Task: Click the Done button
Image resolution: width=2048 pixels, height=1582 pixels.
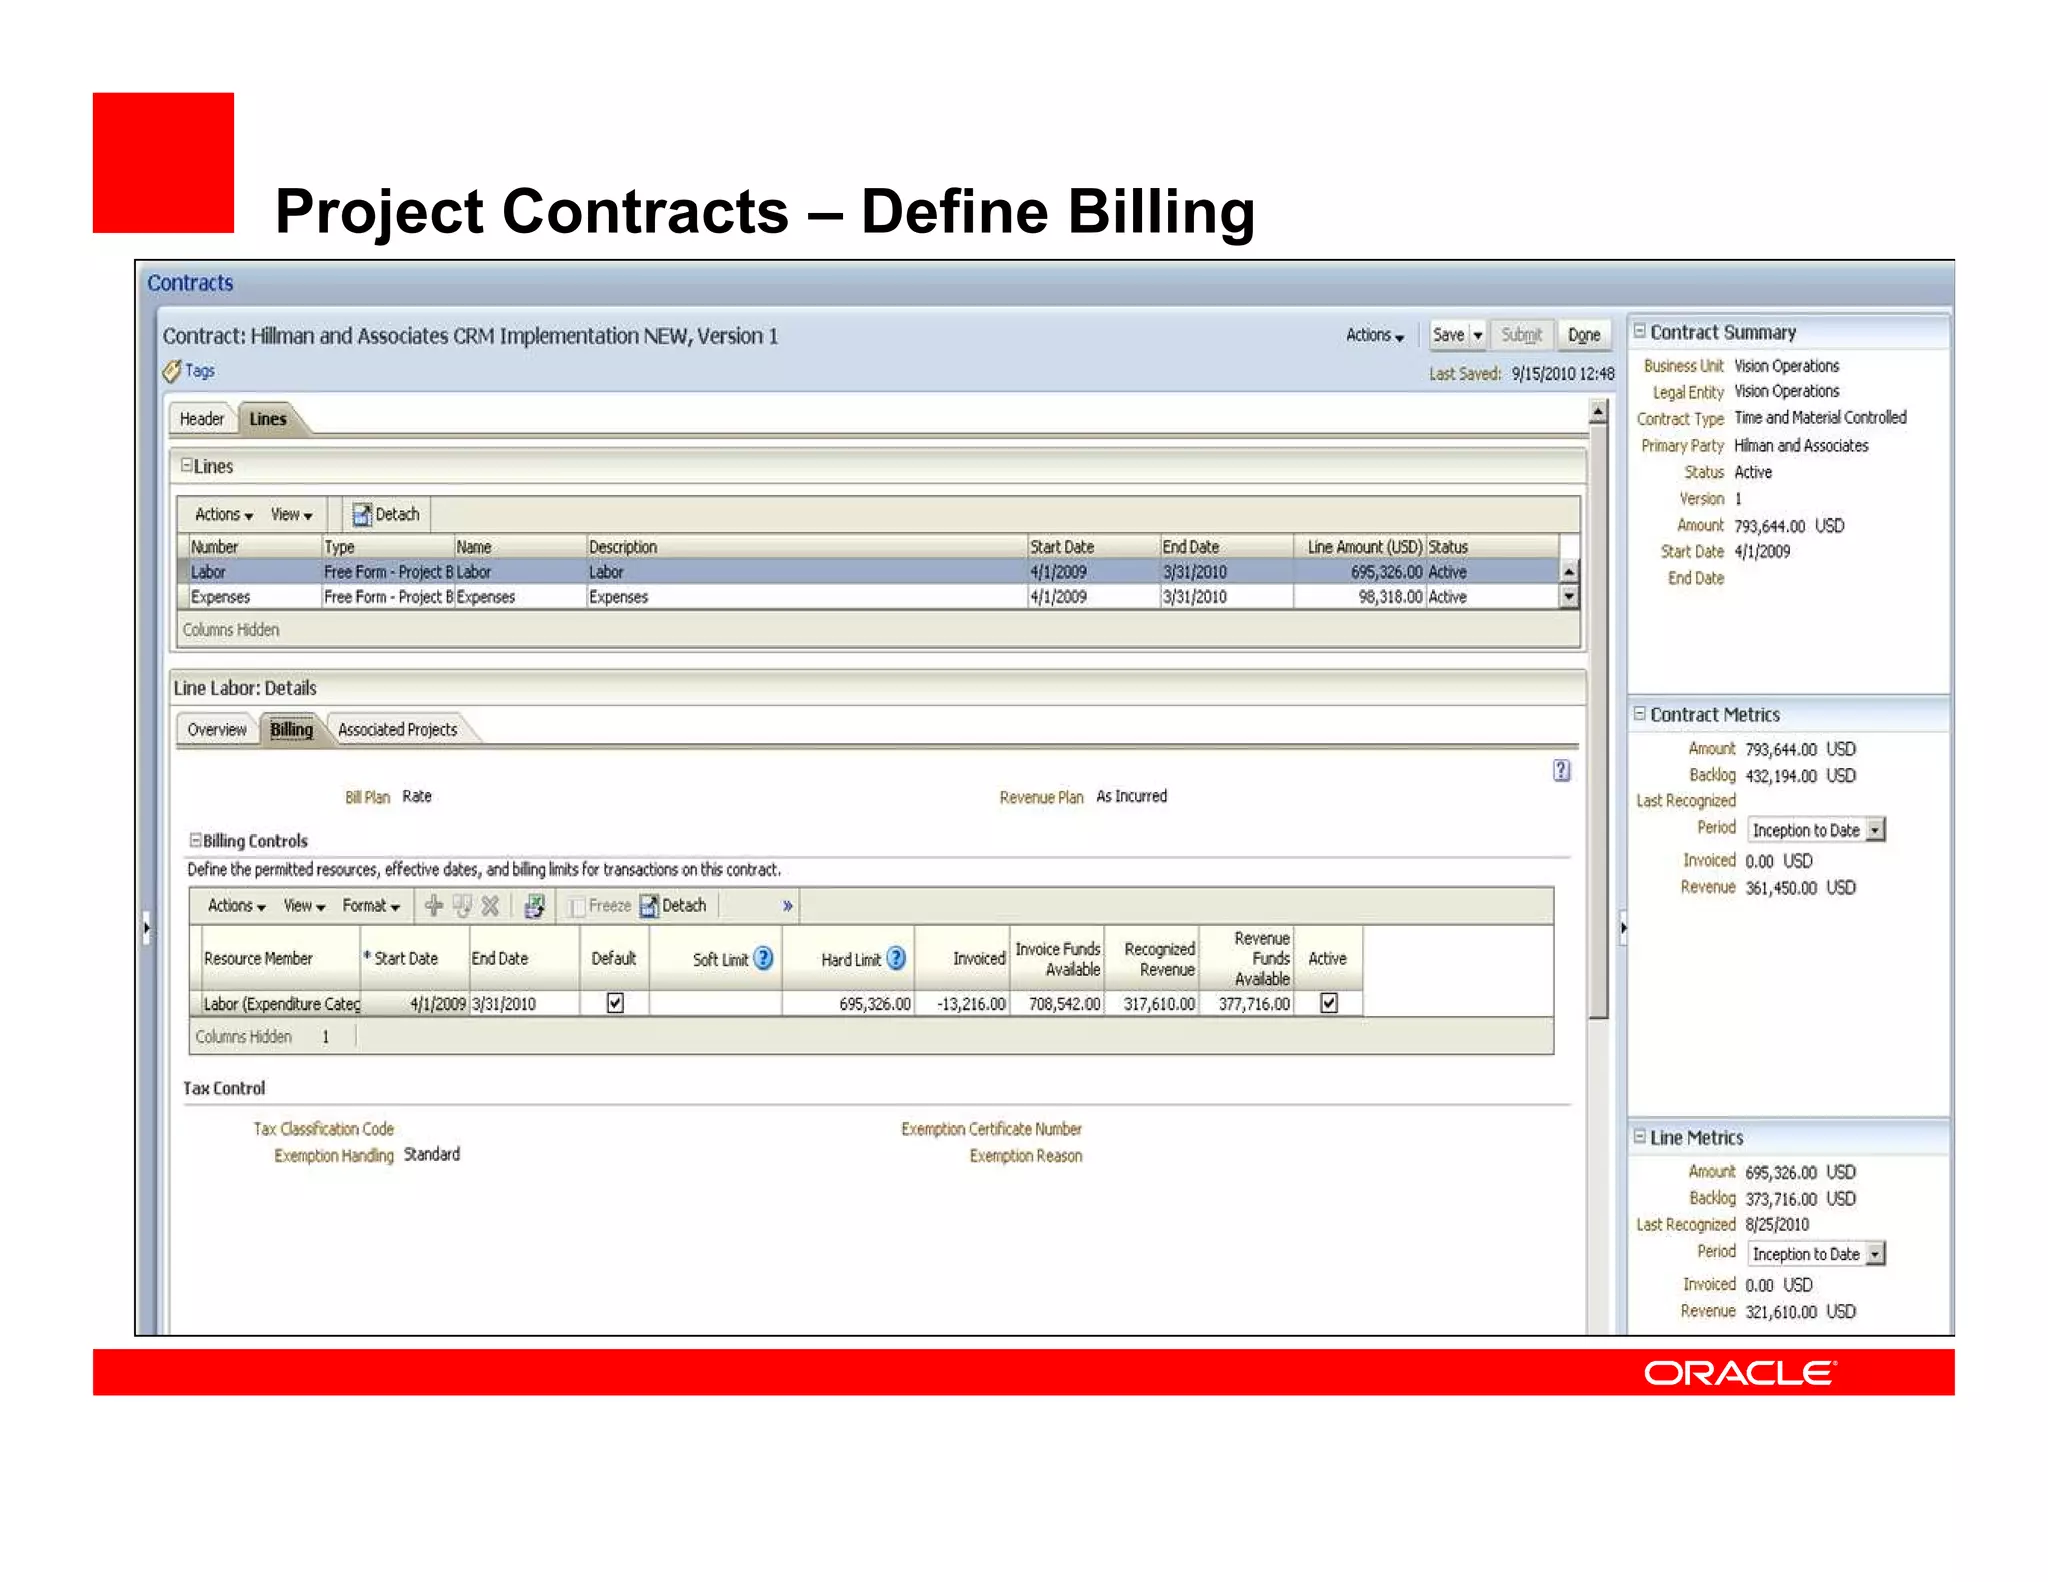Action: point(1584,335)
